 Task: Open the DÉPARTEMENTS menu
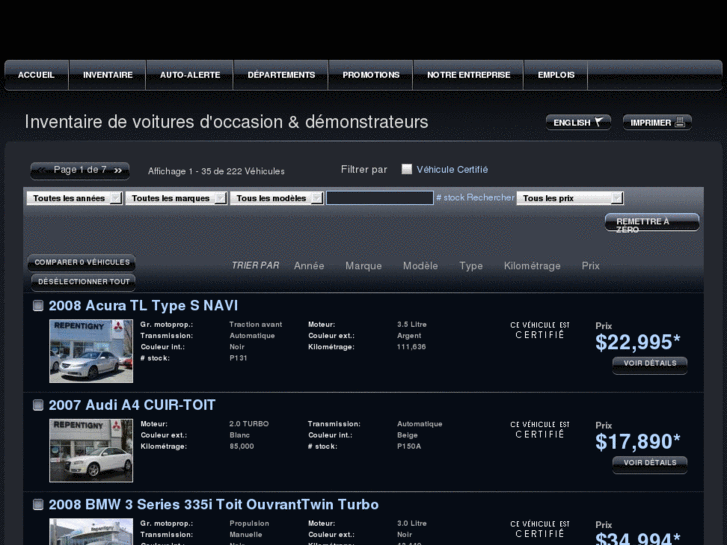pos(281,75)
